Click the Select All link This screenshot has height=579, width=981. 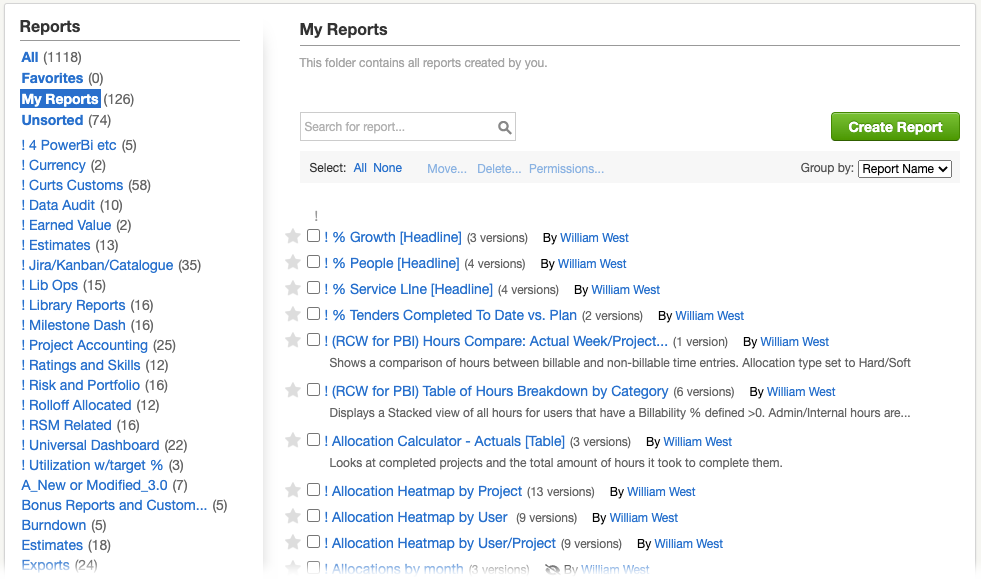click(x=360, y=168)
